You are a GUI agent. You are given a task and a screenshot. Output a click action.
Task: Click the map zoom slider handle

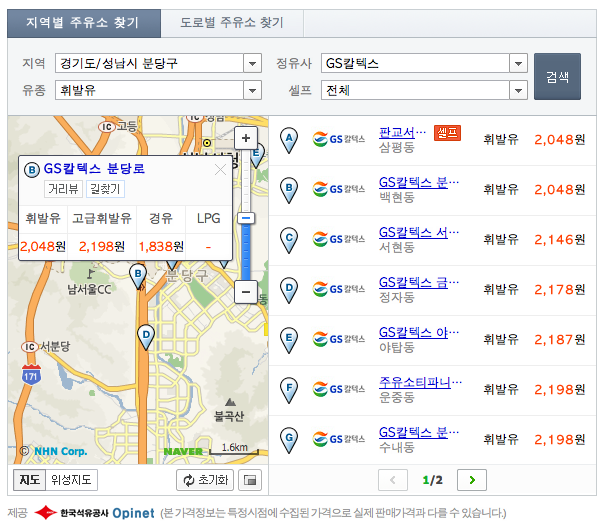pos(246,218)
